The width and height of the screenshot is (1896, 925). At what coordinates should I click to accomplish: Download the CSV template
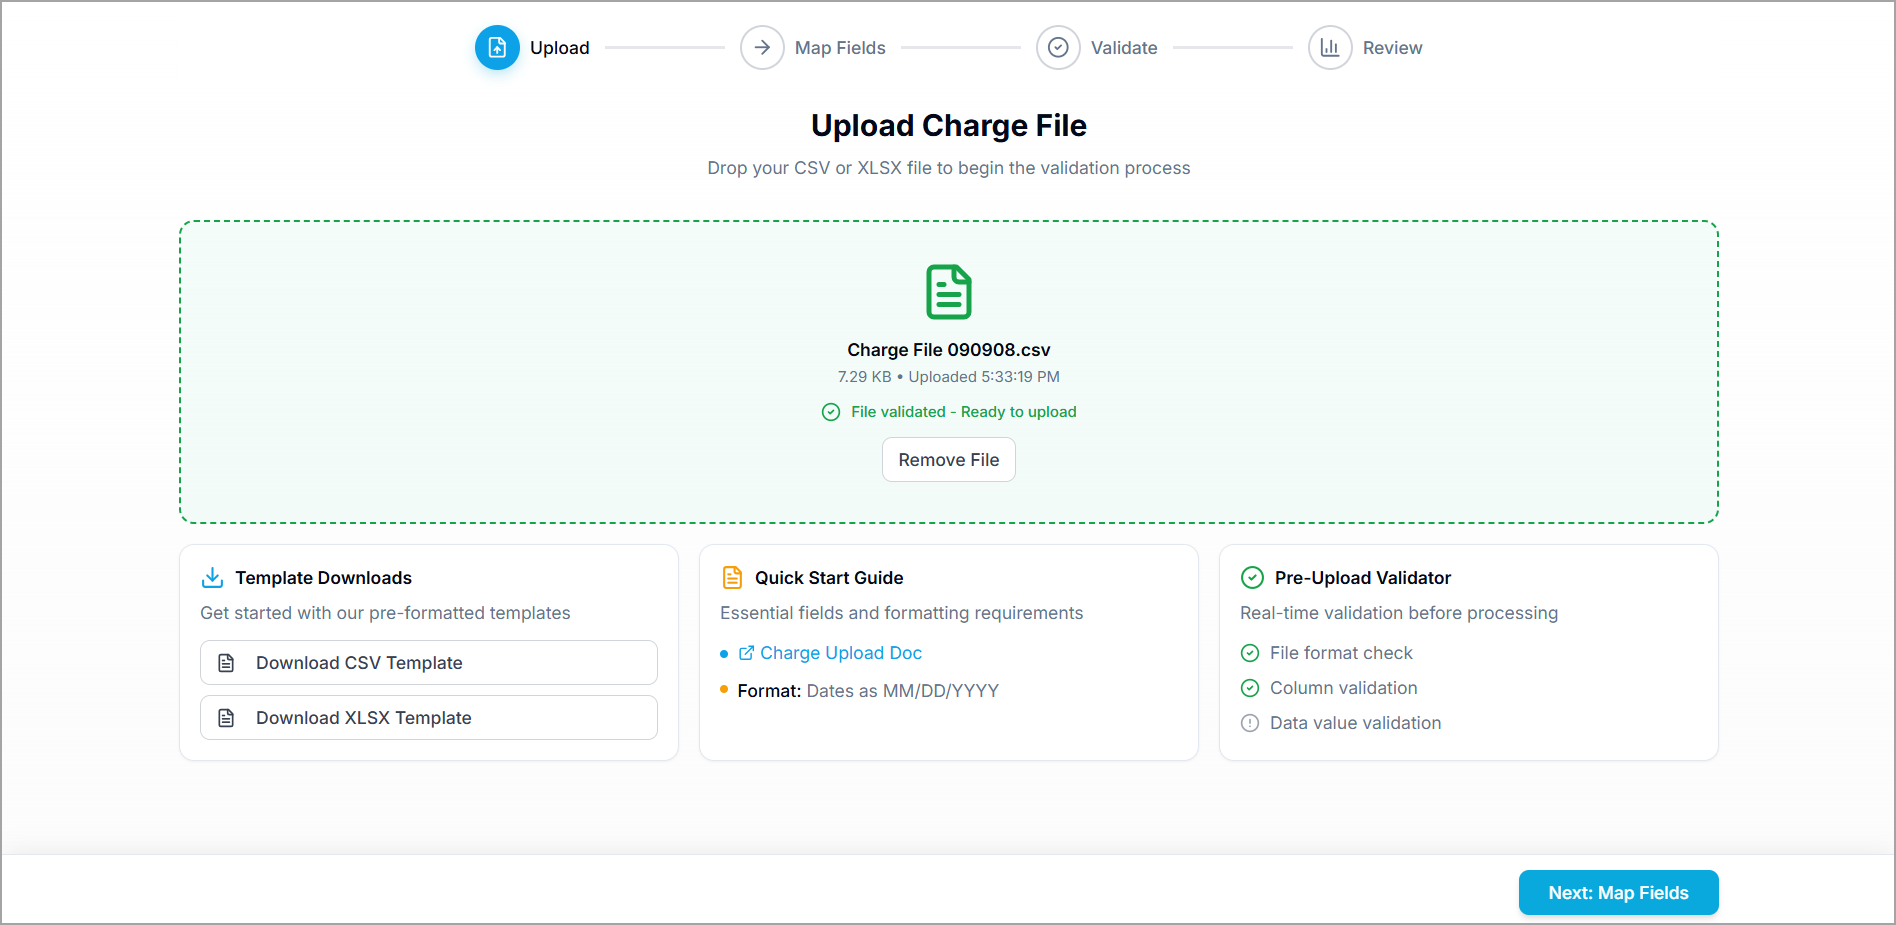click(429, 663)
